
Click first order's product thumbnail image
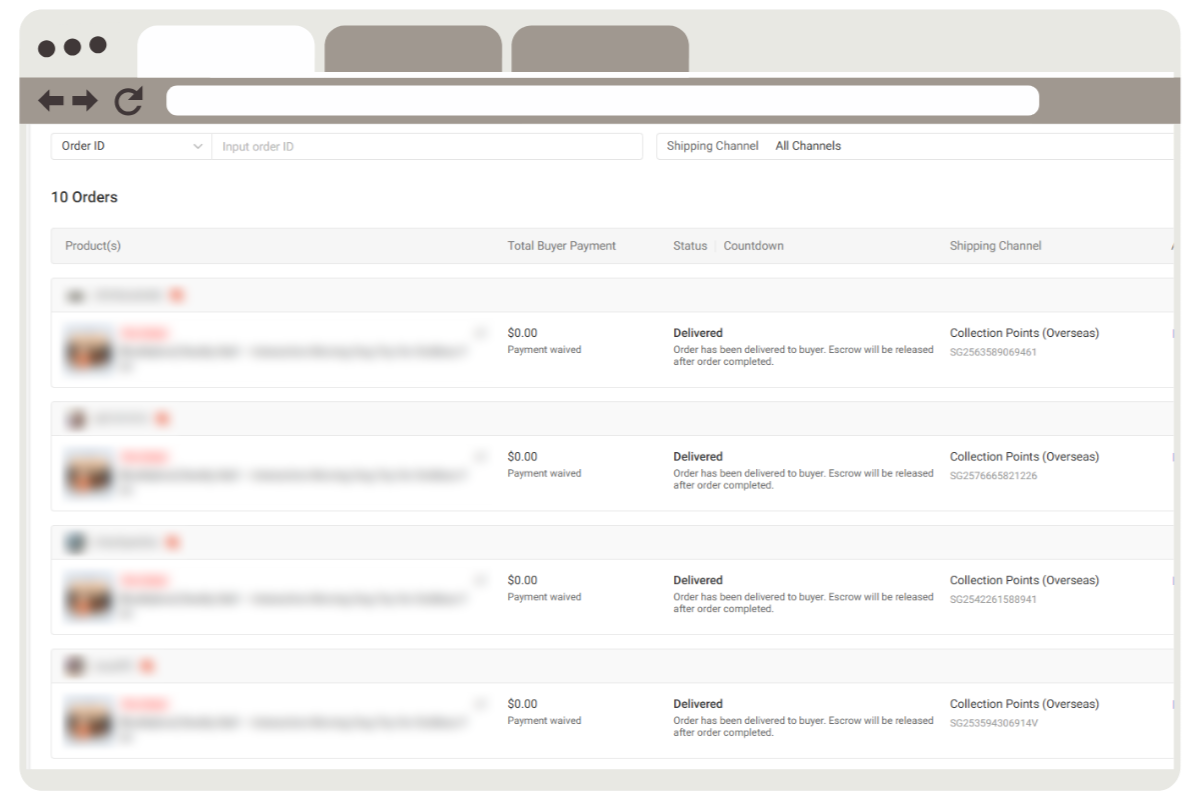[x=89, y=351]
